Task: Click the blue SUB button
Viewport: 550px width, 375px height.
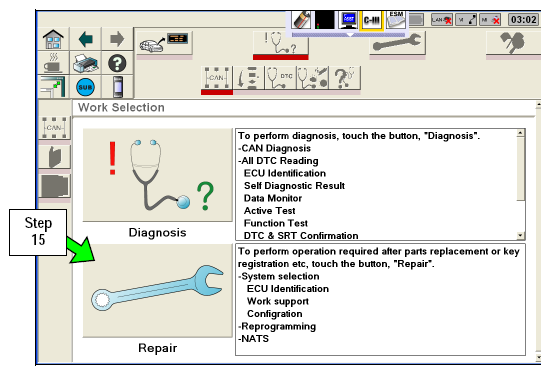Action: (85, 87)
